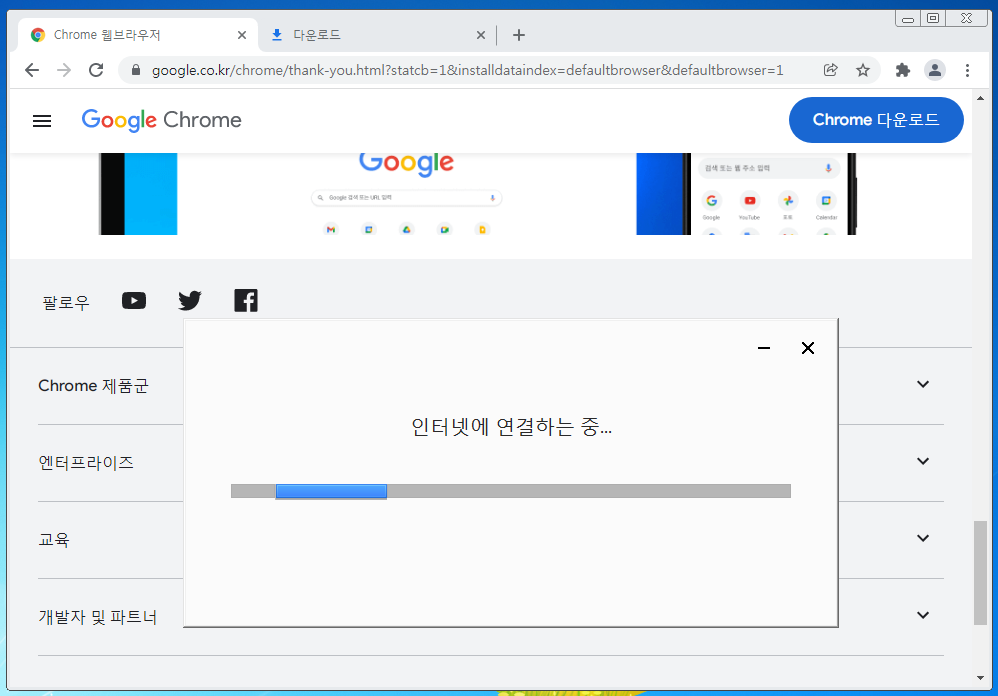The width and height of the screenshot is (998, 696).
Task: Click the scrollbar down arrow
Action: (980, 678)
